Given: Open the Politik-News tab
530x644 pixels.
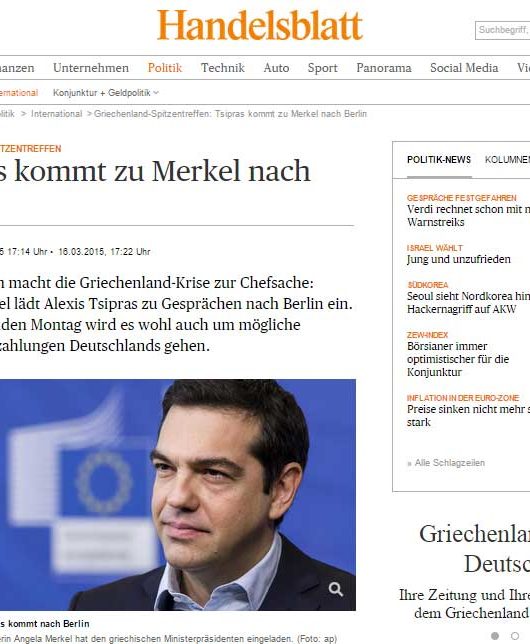Looking at the screenshot, I should click(x=439, y=160).
